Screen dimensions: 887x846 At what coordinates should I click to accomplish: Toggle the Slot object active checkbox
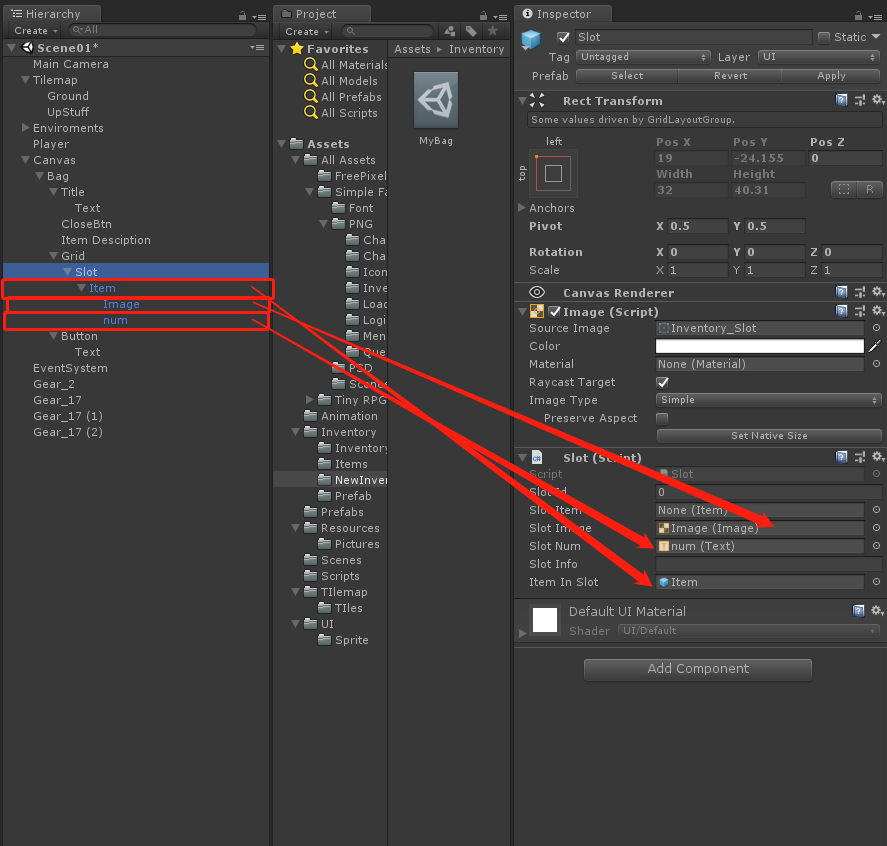click(563, 37)
